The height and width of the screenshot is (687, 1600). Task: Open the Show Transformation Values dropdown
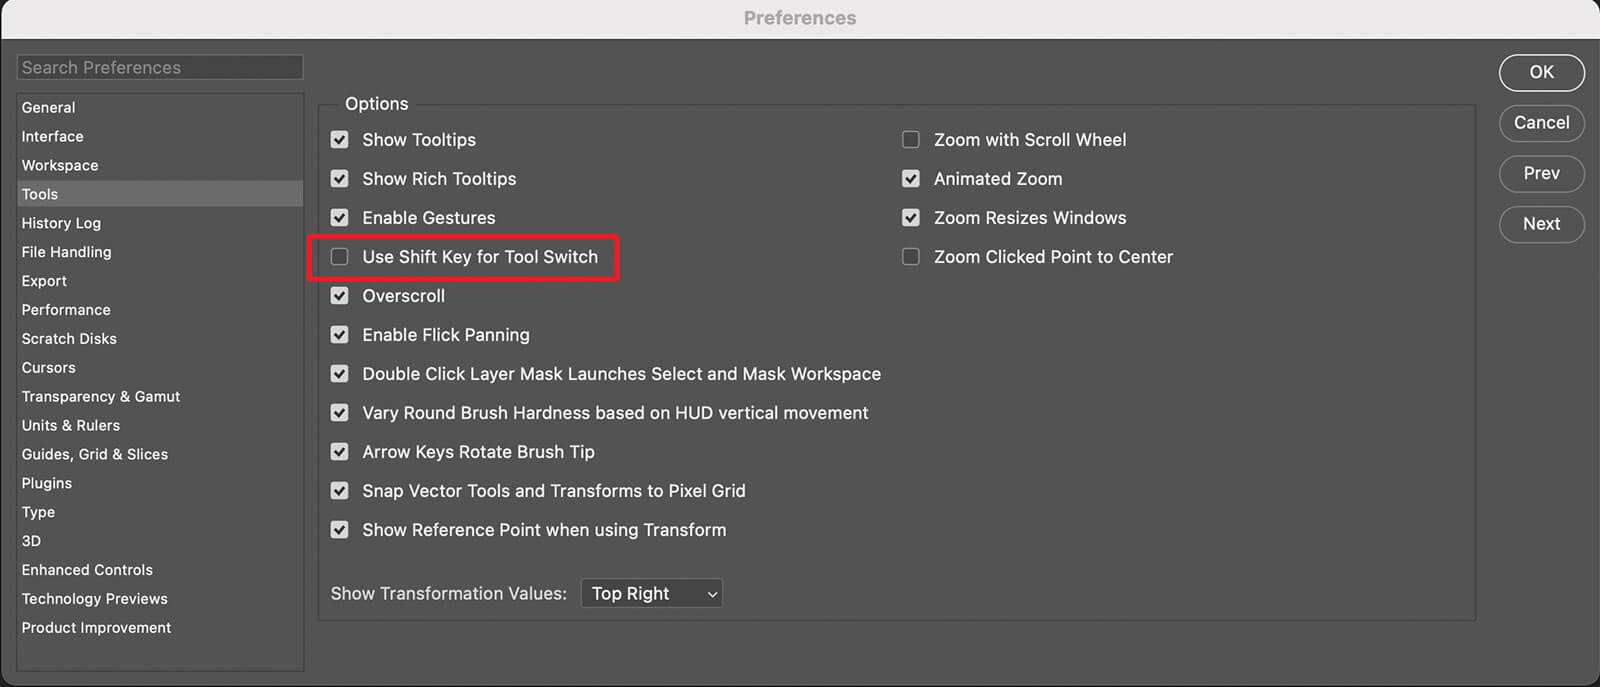point(651,593)
